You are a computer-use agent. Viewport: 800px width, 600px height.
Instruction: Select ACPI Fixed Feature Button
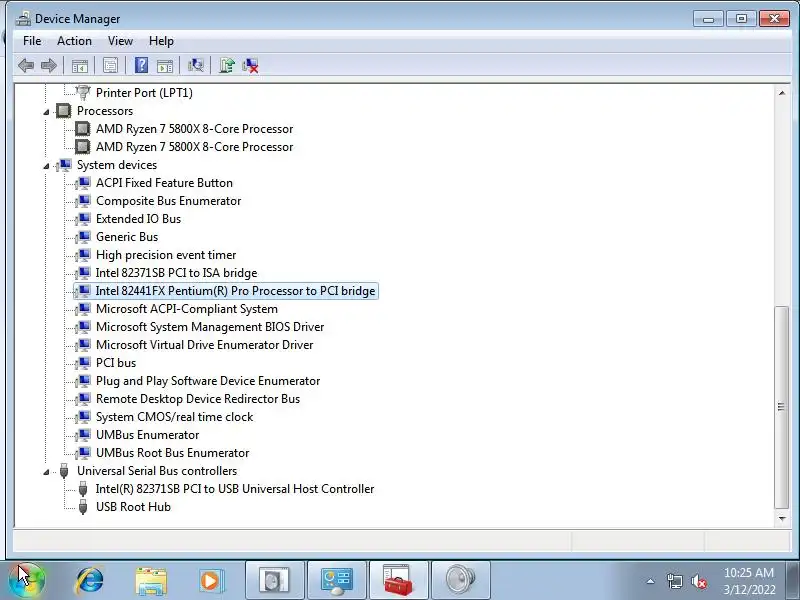coord(164,183)
